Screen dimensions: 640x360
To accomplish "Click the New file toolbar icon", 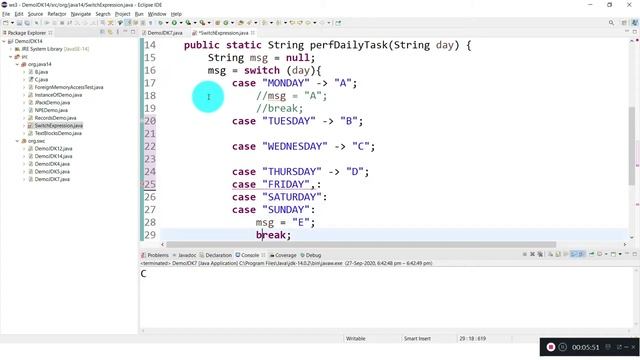I will (x=5, y=23).
